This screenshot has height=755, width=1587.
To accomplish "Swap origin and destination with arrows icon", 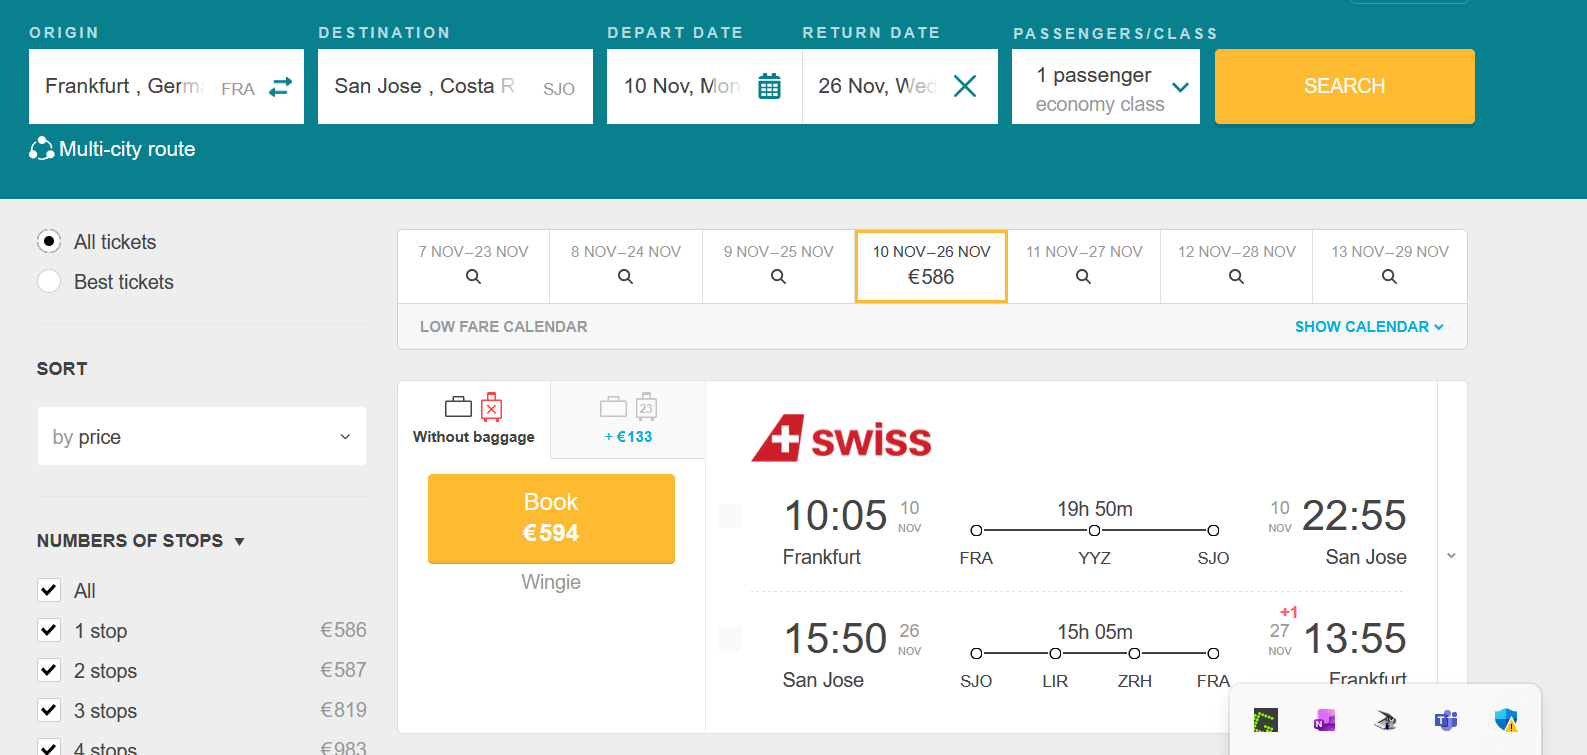I will [x=281, y=87].
